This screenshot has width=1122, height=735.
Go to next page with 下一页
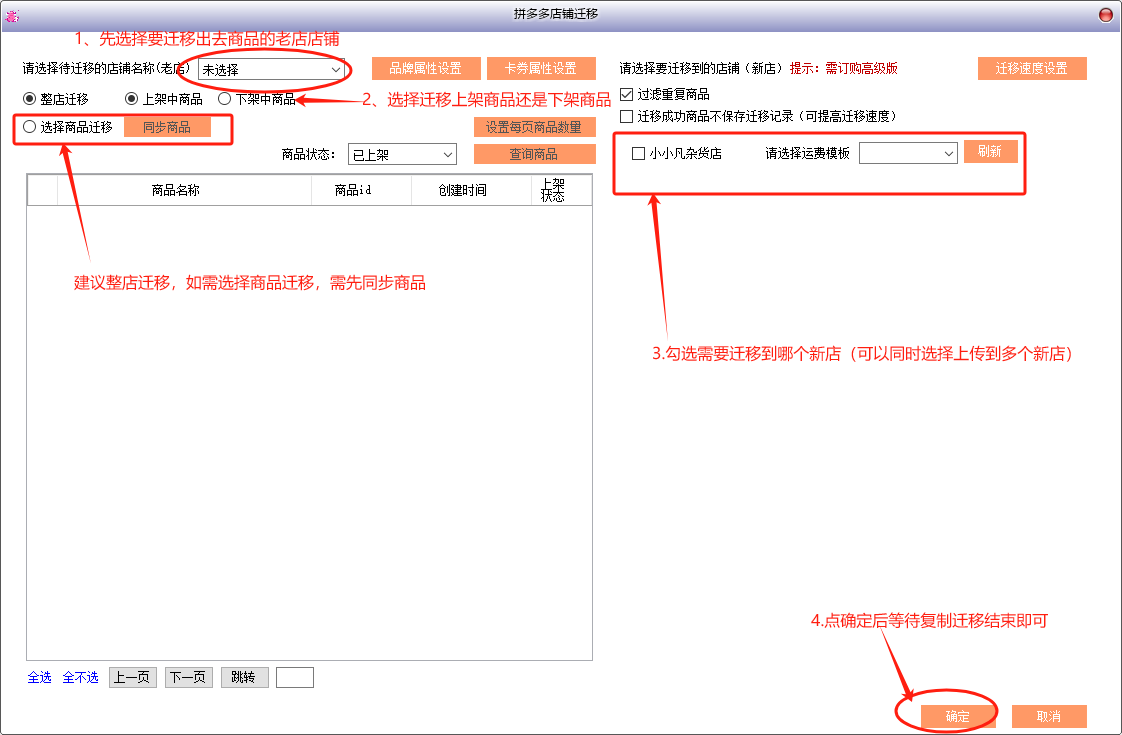(188, 677)
